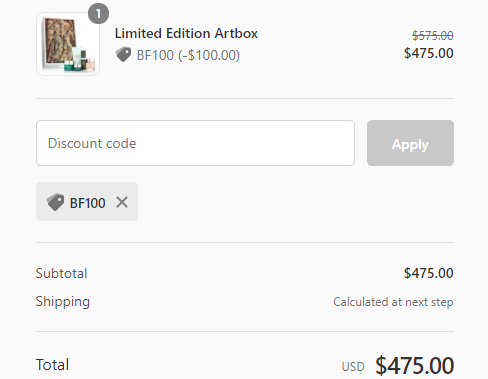Click the tag icon in BF100 chip
The height and width of the screenshot is (379, 488).
coord(55,202)
